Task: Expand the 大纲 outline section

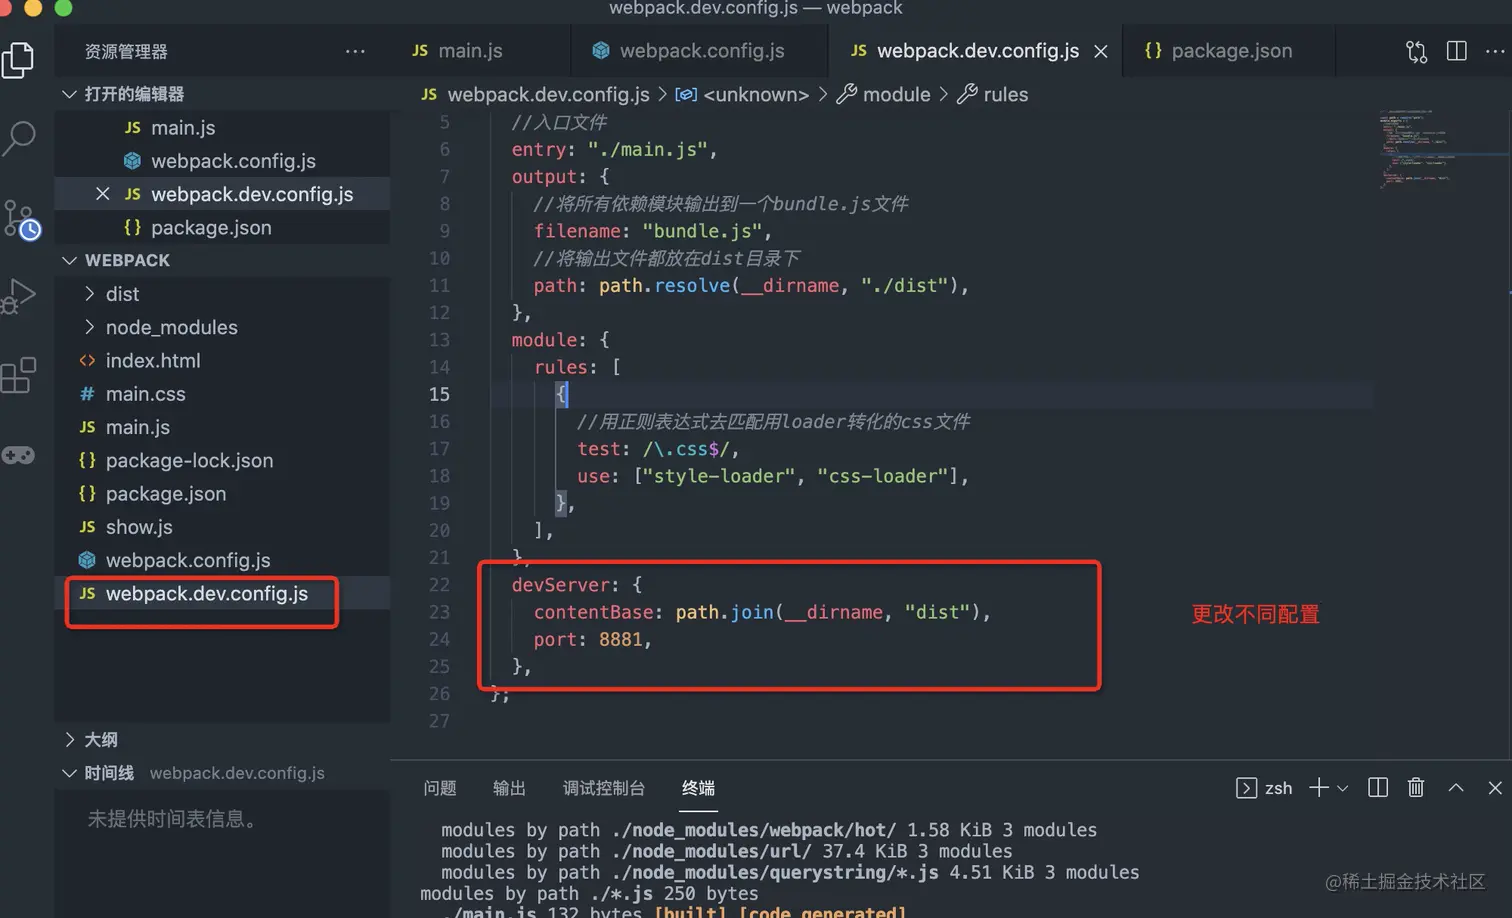Action: coord(69,740)
